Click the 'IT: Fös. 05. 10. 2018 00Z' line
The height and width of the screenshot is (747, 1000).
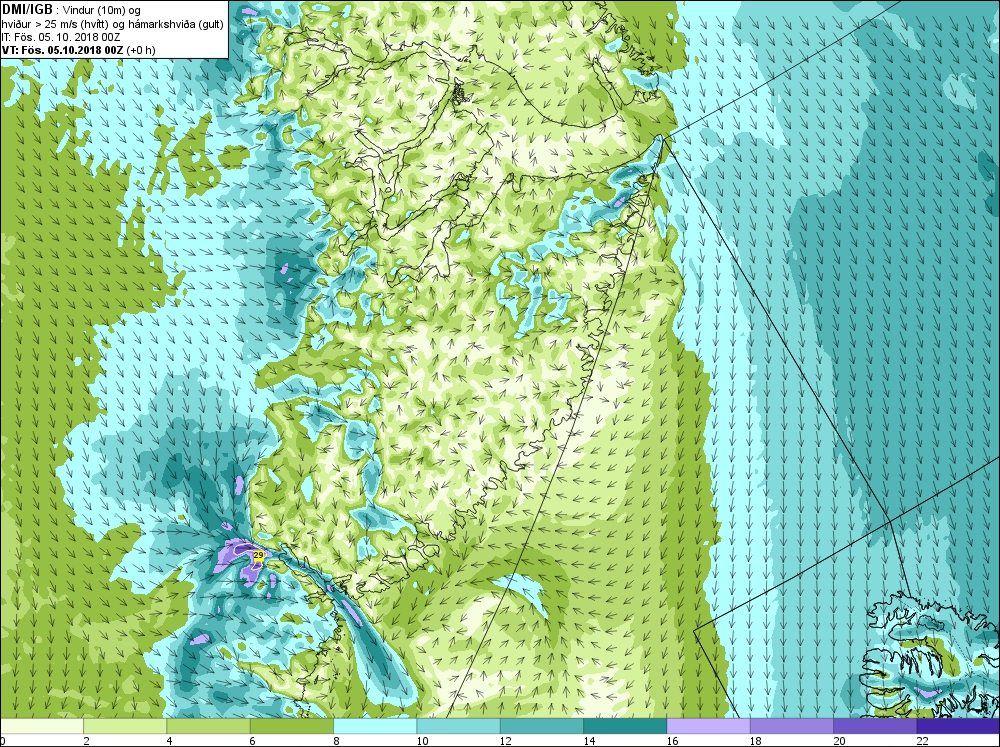(x=61, y=37)
